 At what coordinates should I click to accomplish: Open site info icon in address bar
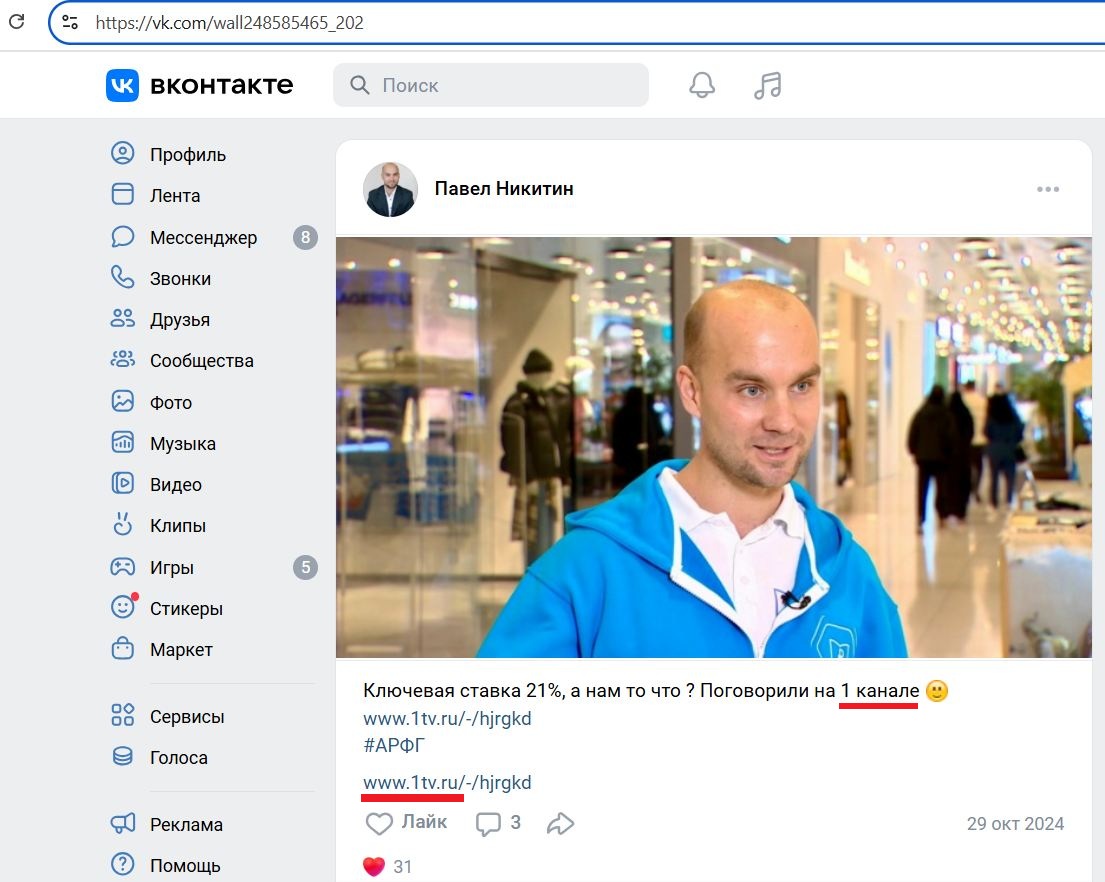[x=69, y=22]
